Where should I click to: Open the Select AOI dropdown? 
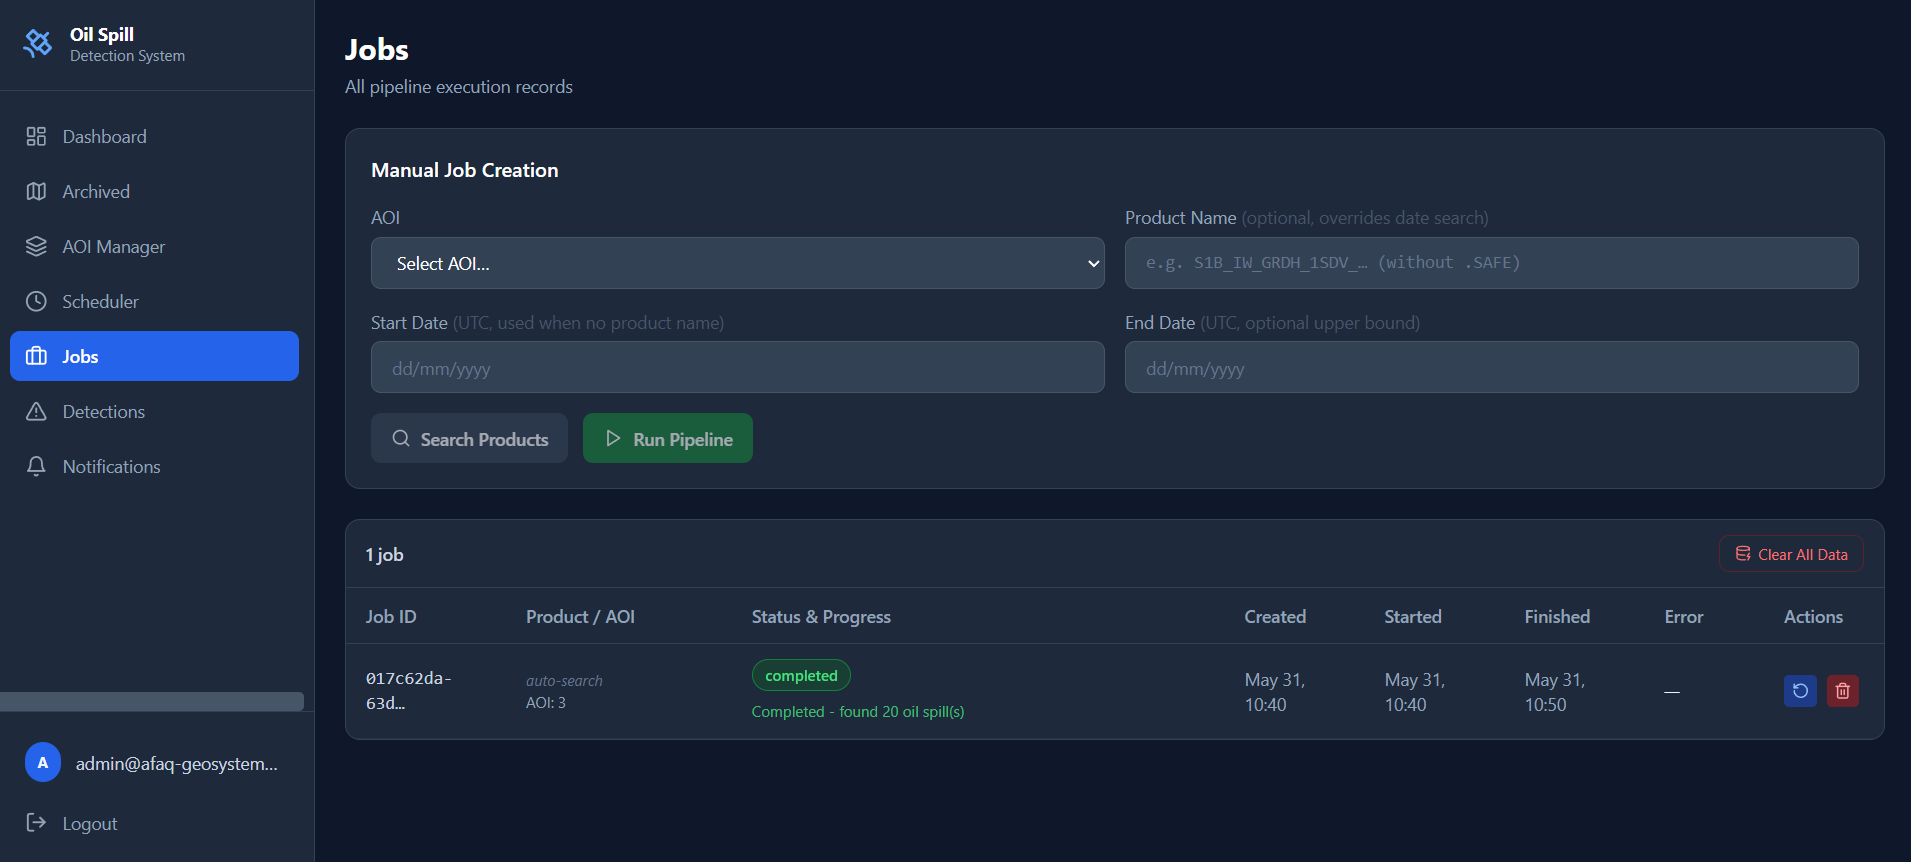click(x=737, y=263)
